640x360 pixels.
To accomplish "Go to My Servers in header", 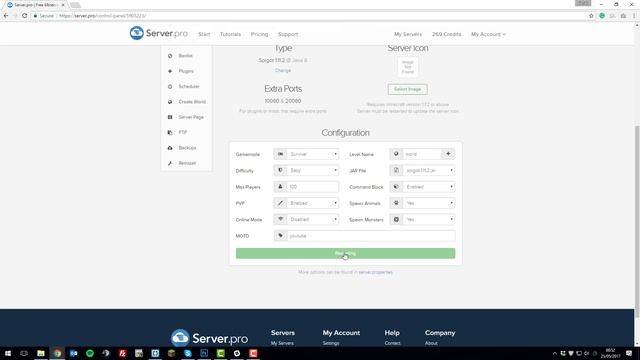I will [x=408, y=34].
